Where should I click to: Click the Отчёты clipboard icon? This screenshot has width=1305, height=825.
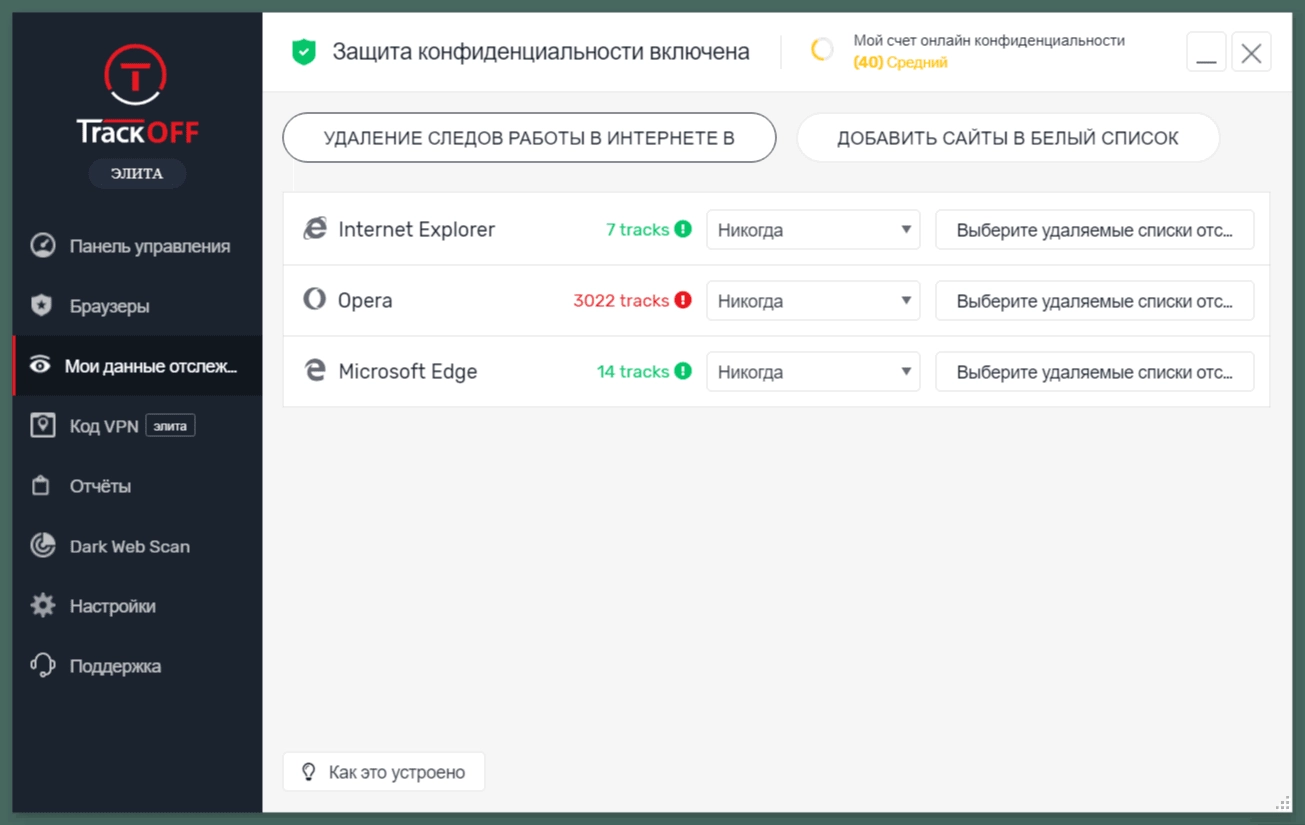click(41, 485)
